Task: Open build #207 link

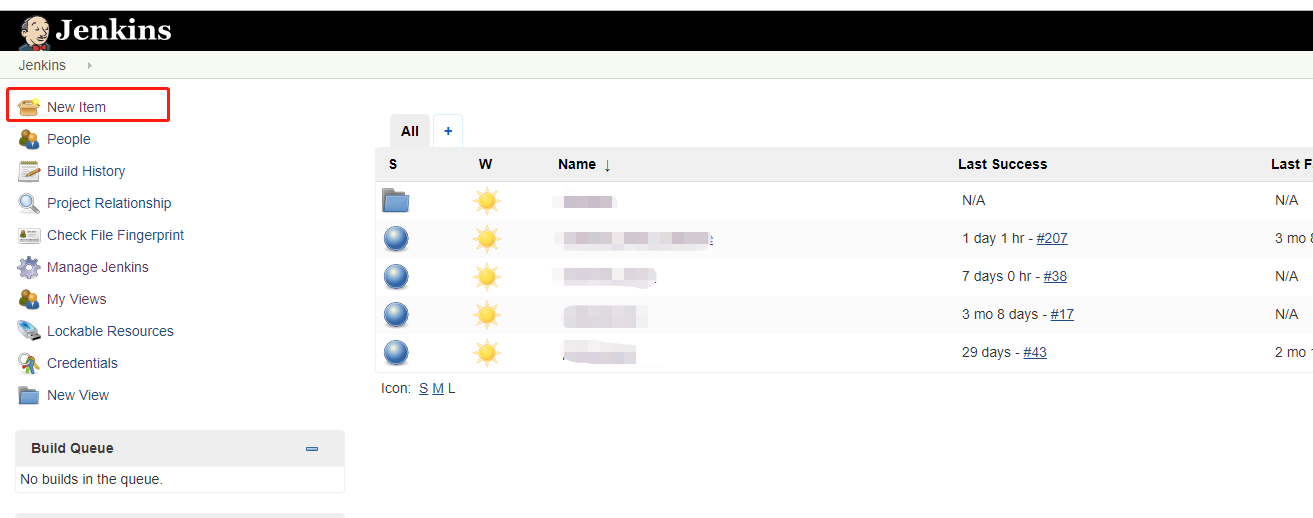Action: [x=1052, y=238]
